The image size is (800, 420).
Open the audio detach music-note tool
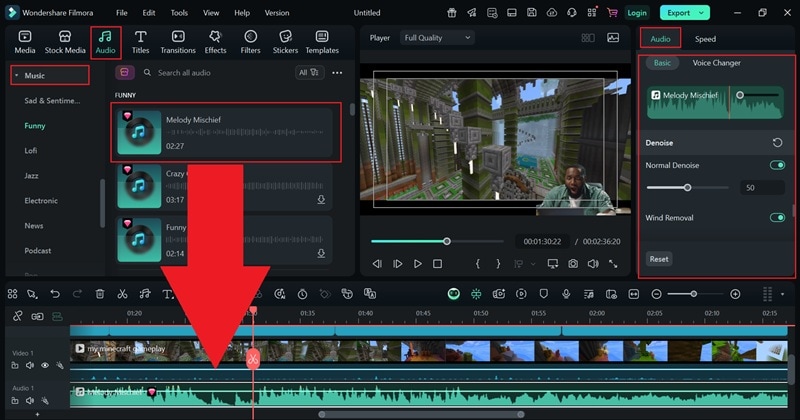click(x=145, y=294)
